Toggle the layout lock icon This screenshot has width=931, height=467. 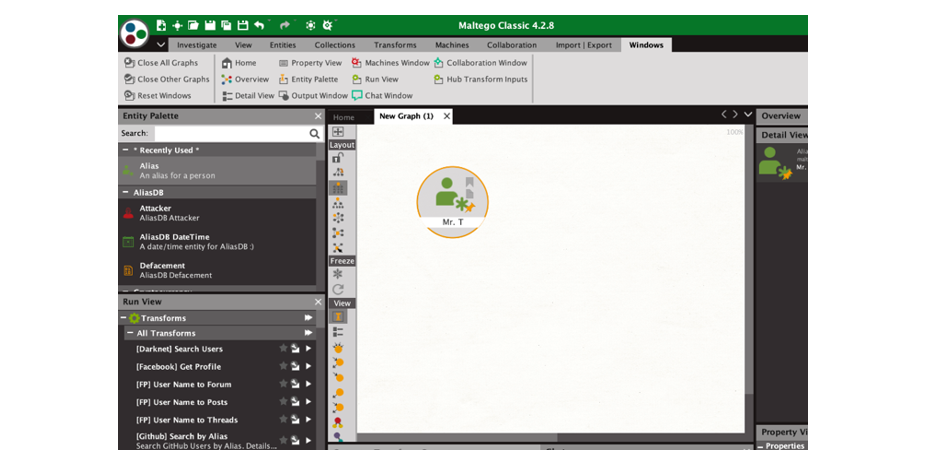[338, 158]
